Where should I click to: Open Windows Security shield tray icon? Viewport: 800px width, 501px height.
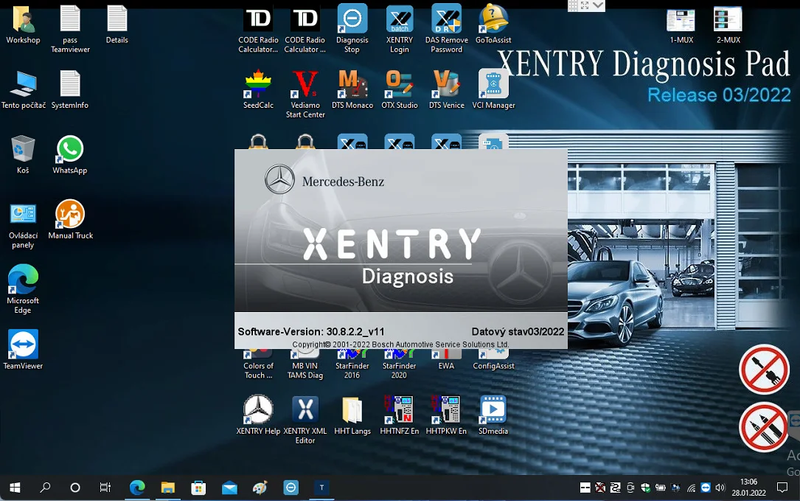[x=645, y=488]
